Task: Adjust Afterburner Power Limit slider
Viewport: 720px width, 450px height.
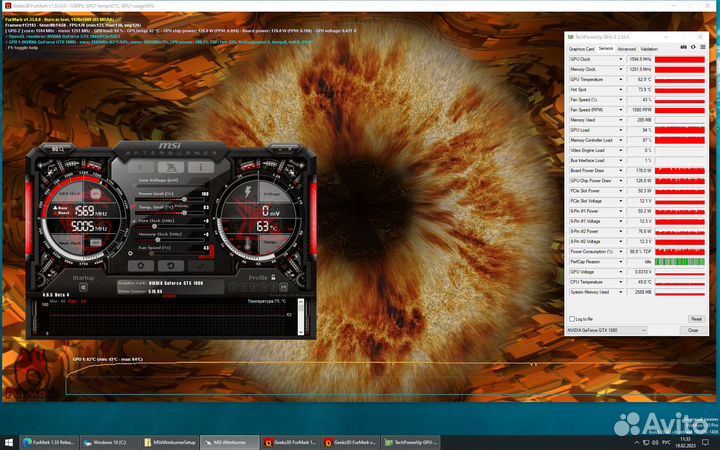Action: click(171, 199)
